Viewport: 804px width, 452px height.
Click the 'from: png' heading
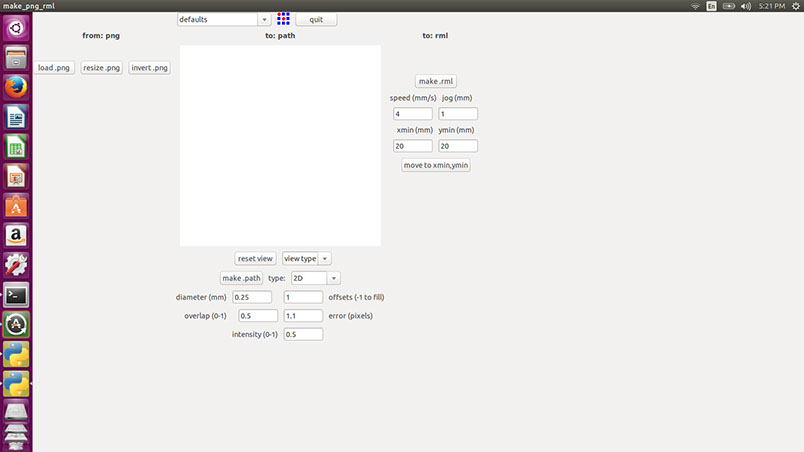(101, 35)
